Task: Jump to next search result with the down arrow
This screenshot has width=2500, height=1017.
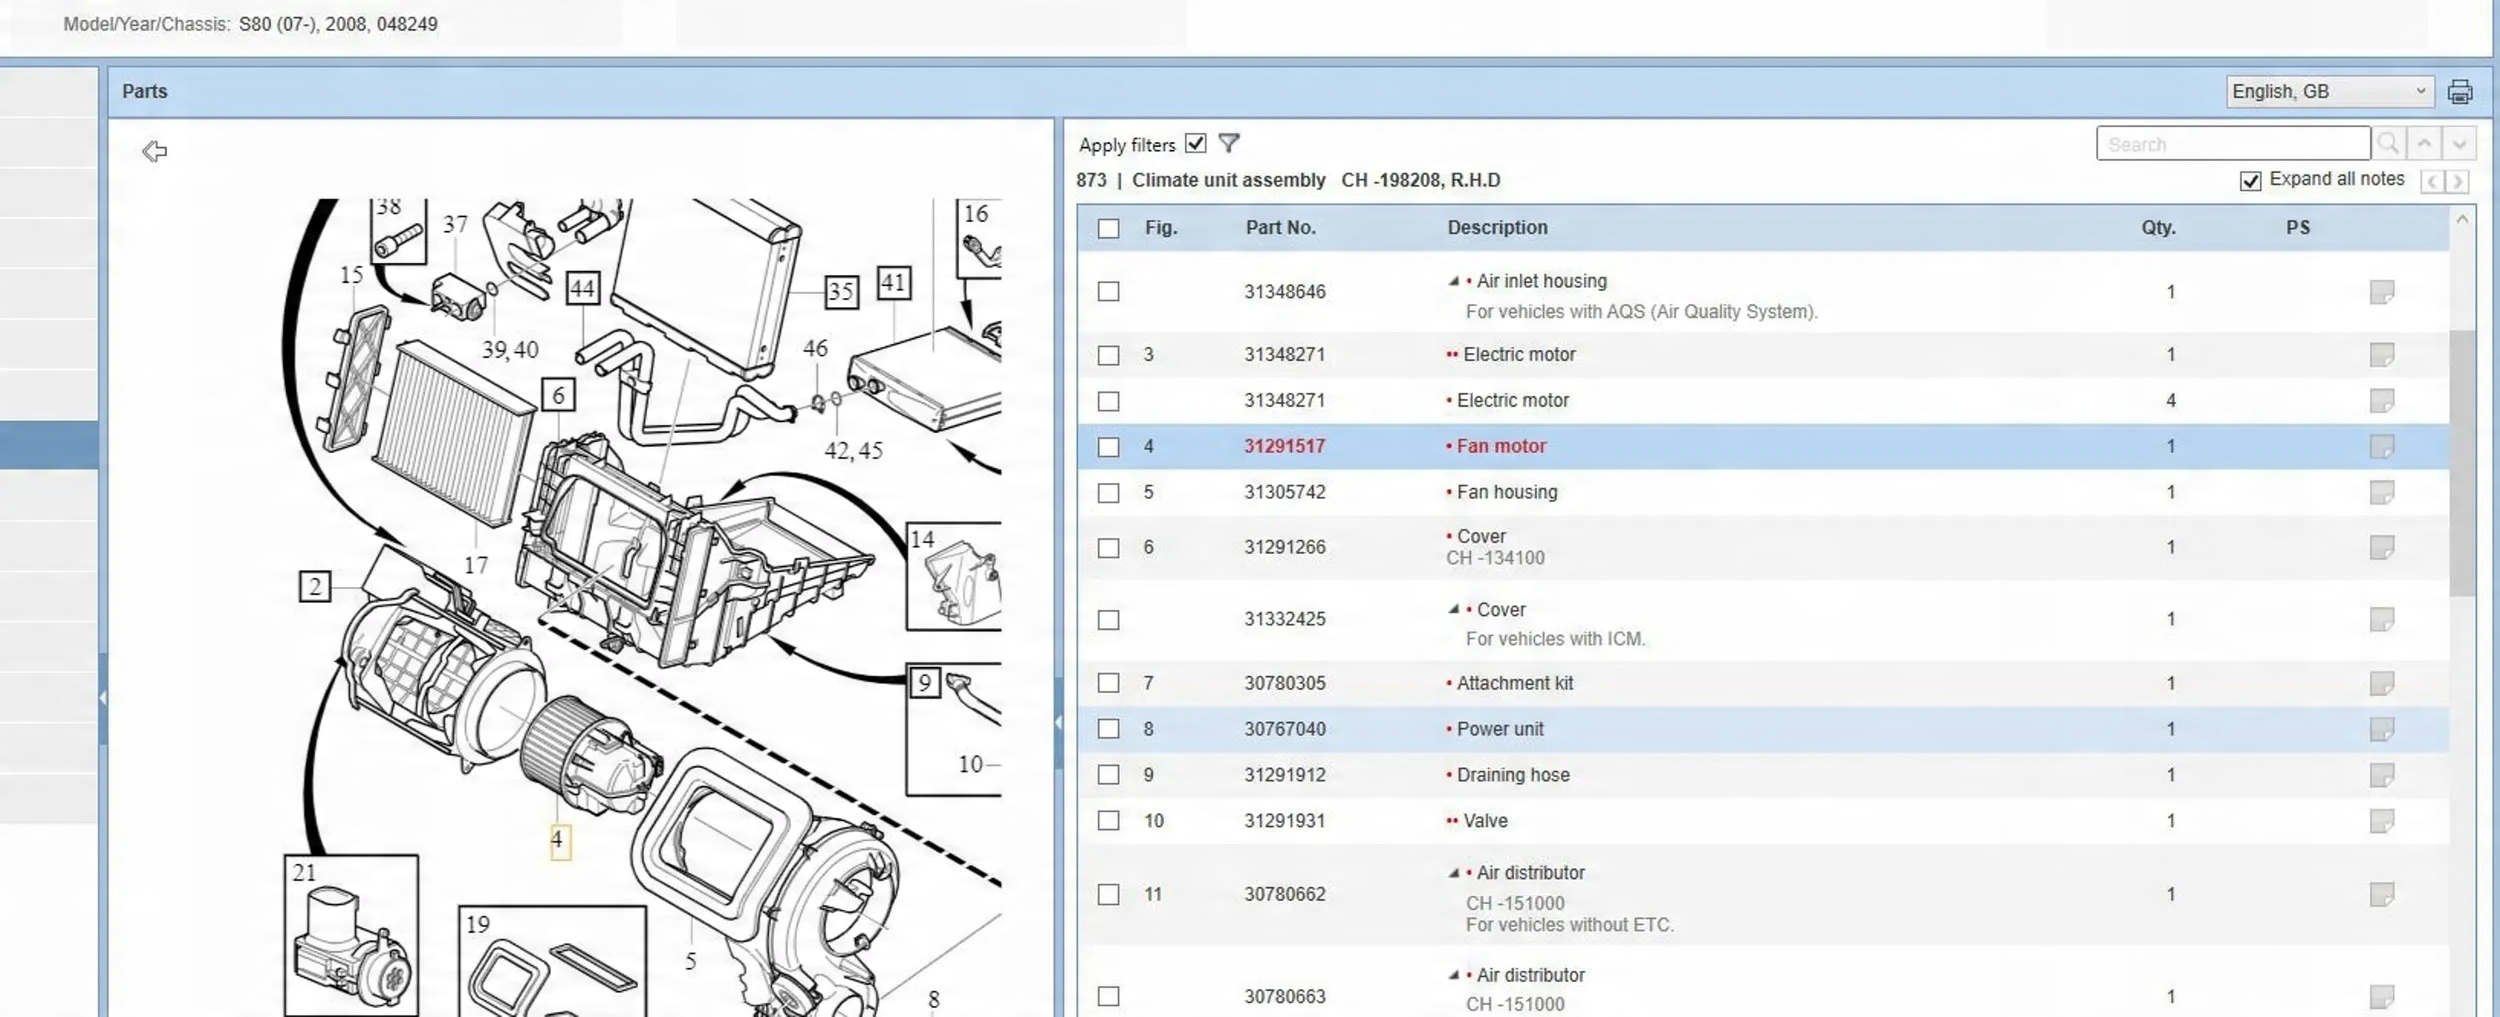Action: 2459,144
